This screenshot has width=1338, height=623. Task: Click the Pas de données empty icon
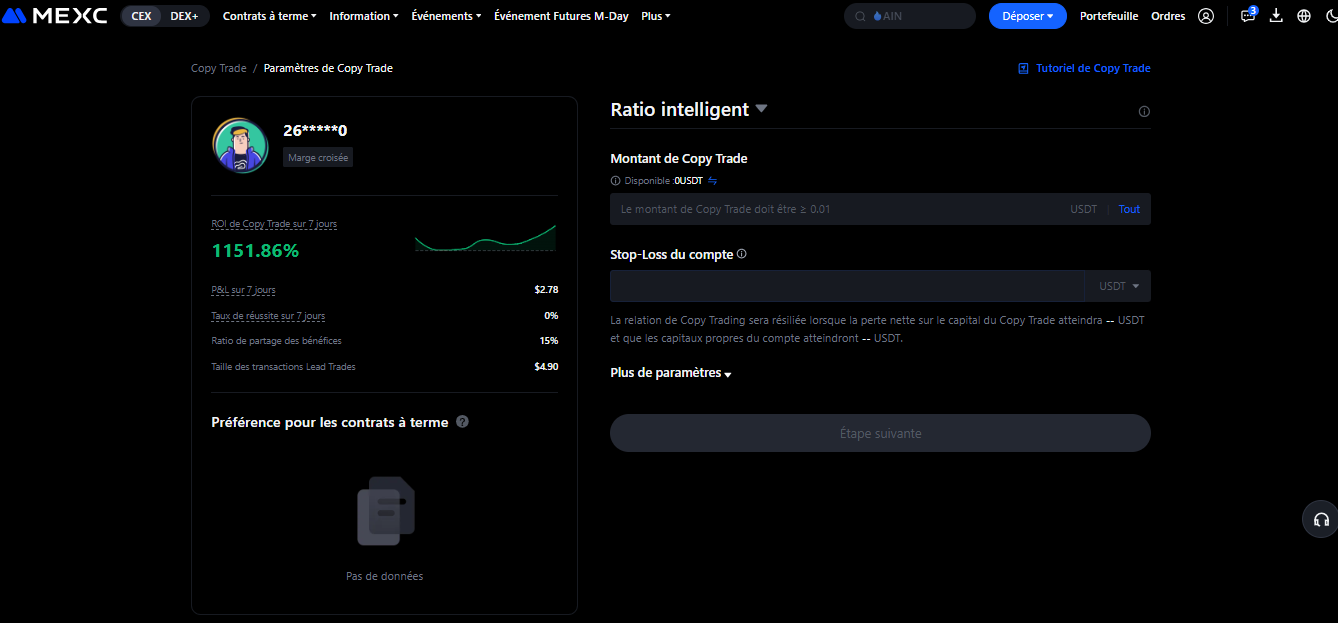point(385,511)
